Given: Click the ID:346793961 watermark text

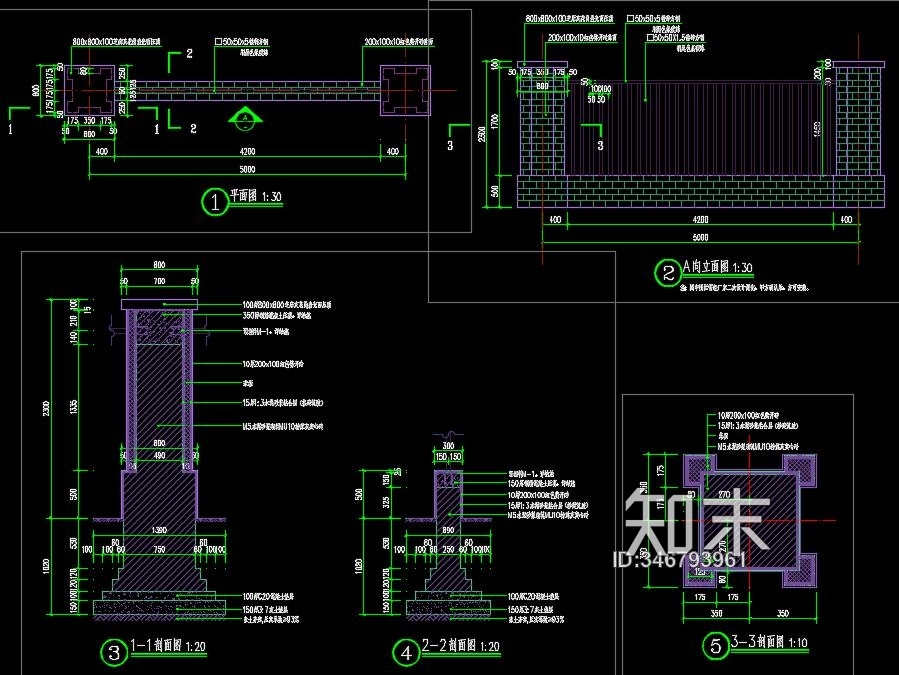Looking at the screenshot, I should [x=679, y=560].
